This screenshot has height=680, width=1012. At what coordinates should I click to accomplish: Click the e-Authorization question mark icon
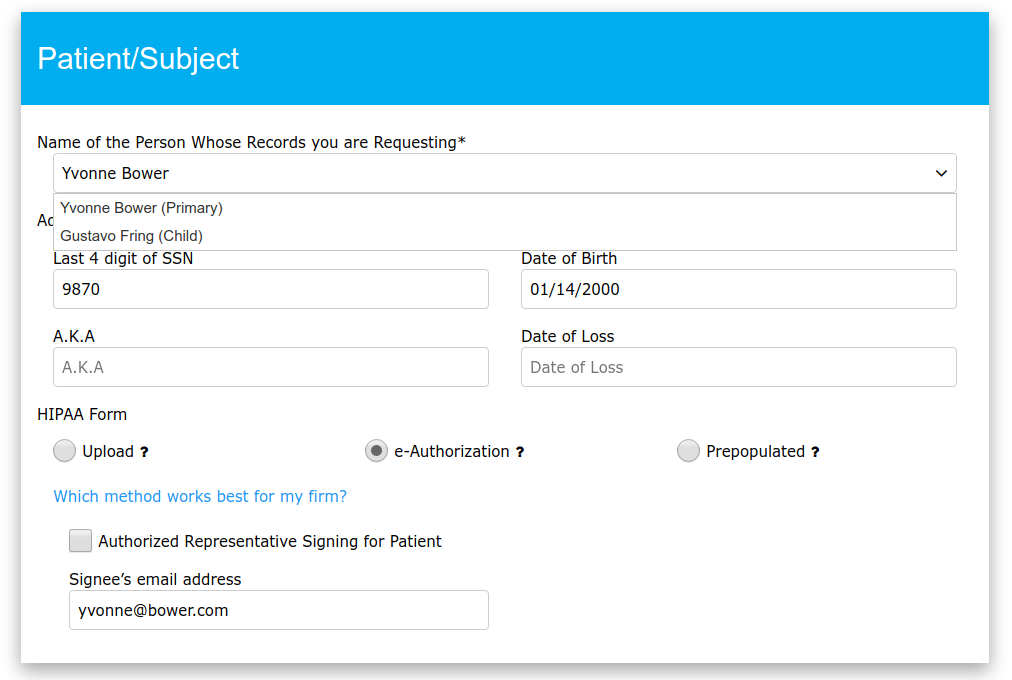click(x=519, y=451)
